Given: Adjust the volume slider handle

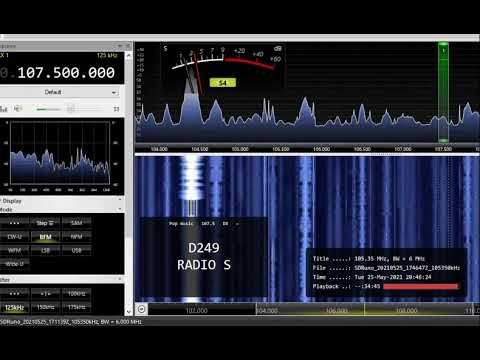Looking at the screenshot, I should click(70, 109).
